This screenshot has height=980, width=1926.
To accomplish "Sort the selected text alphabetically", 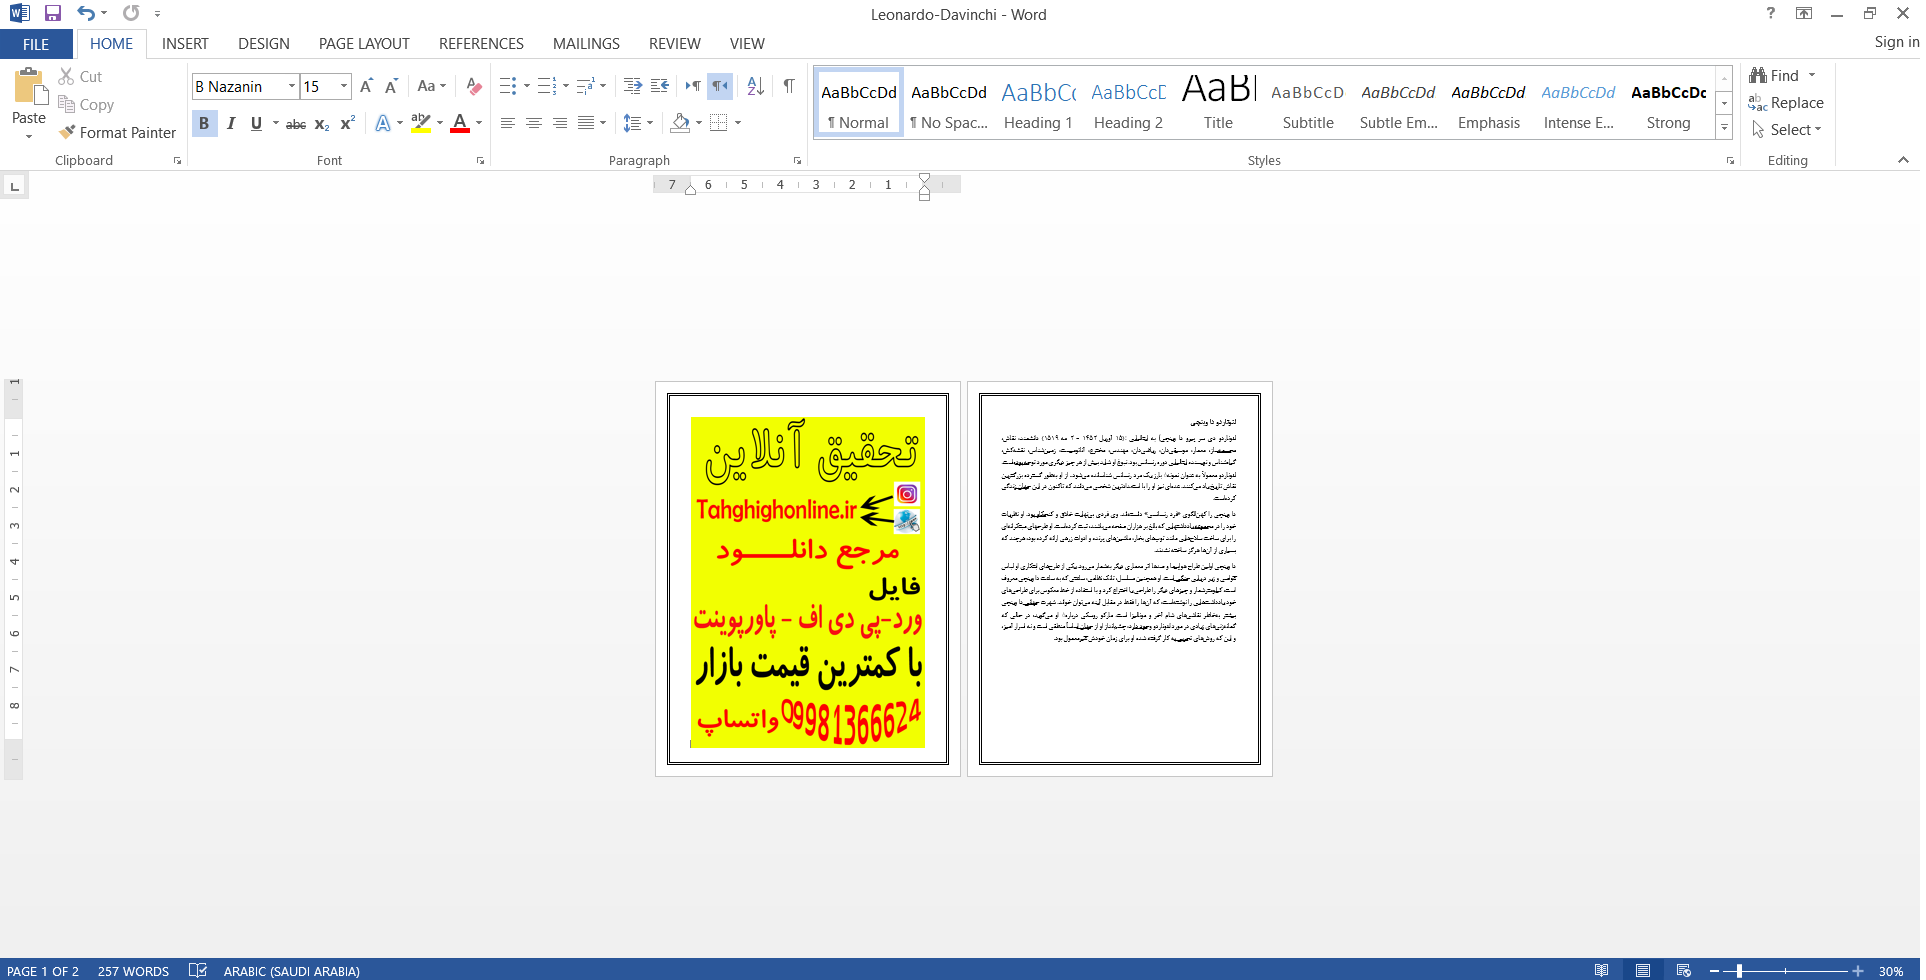I will click(756, 86).
